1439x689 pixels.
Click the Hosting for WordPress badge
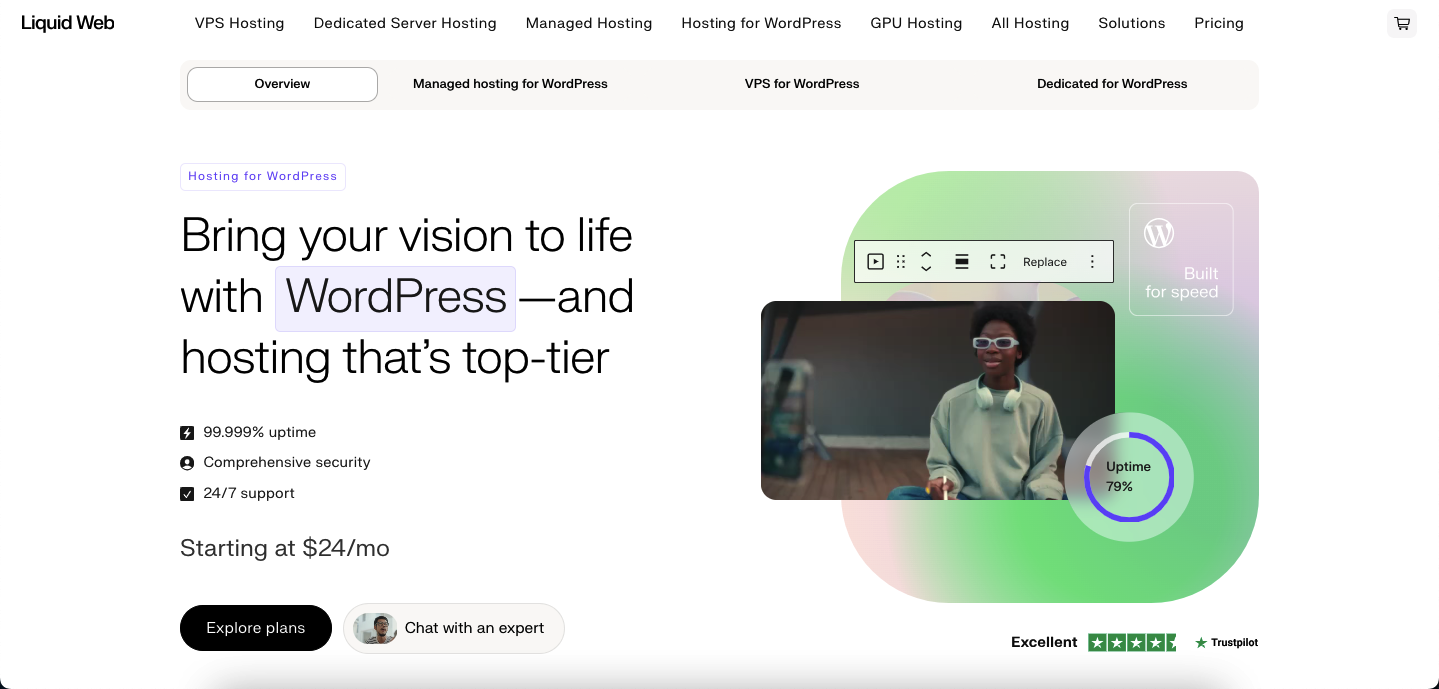(x=263, y=177)
